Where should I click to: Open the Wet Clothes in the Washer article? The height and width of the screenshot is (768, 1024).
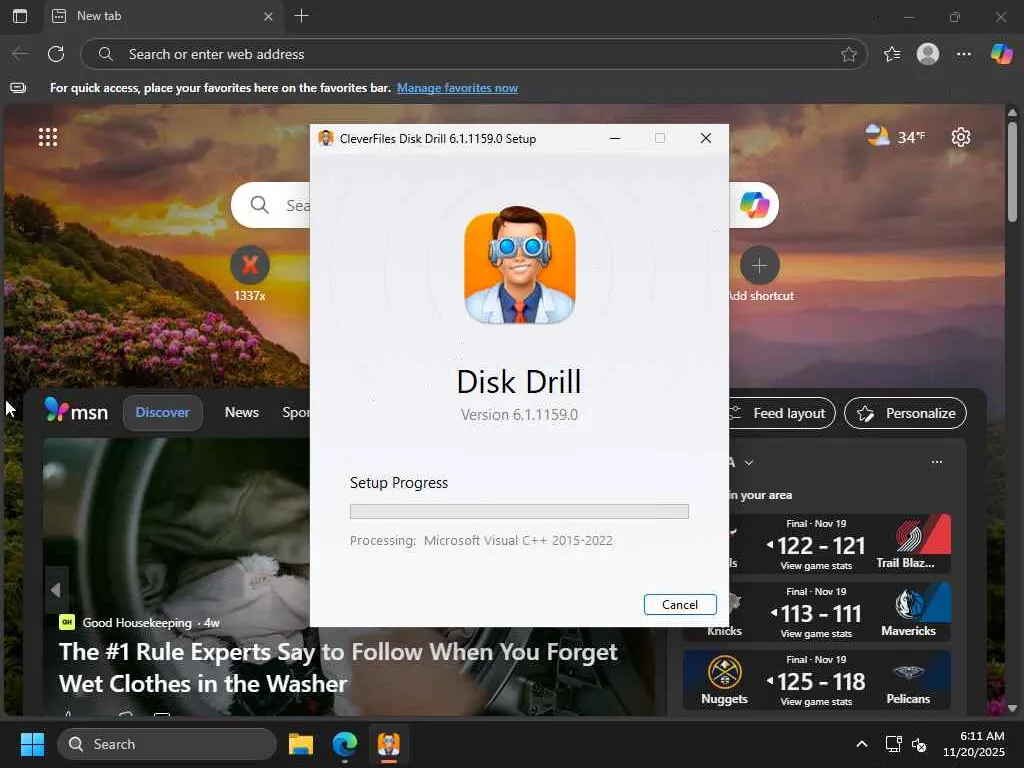pos(338,667)
